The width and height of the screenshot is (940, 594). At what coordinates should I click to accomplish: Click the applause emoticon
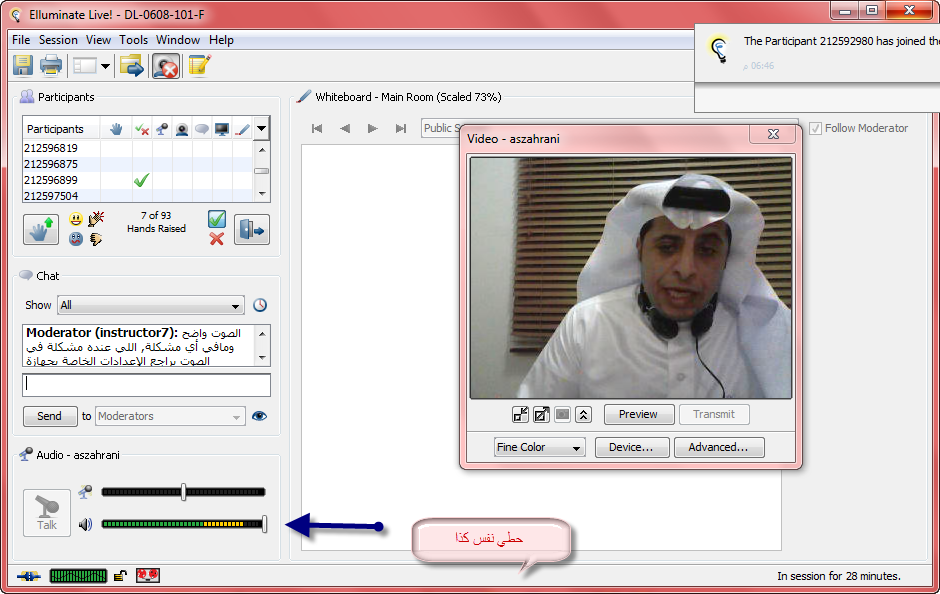[x=96, y=219]
